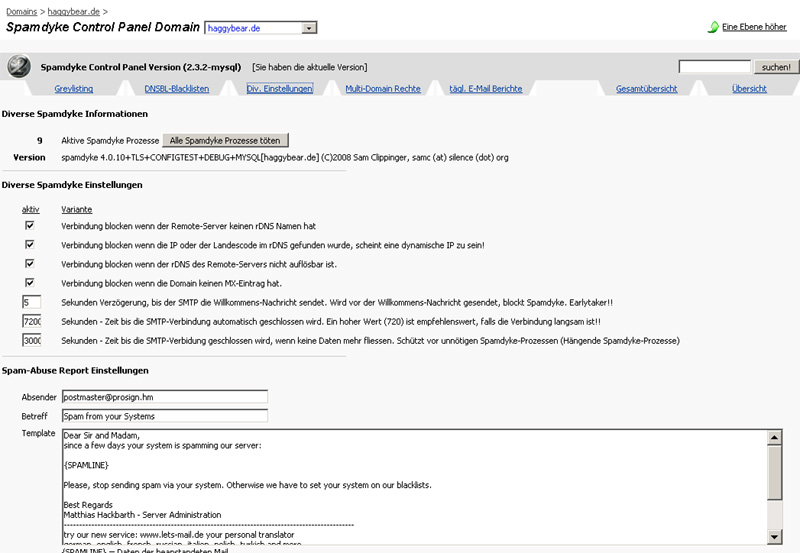Image resolution: width=800 pixels, height=553 pixels.
Task: Click the Spamdyke logo icon
Action: coord(19,67)
